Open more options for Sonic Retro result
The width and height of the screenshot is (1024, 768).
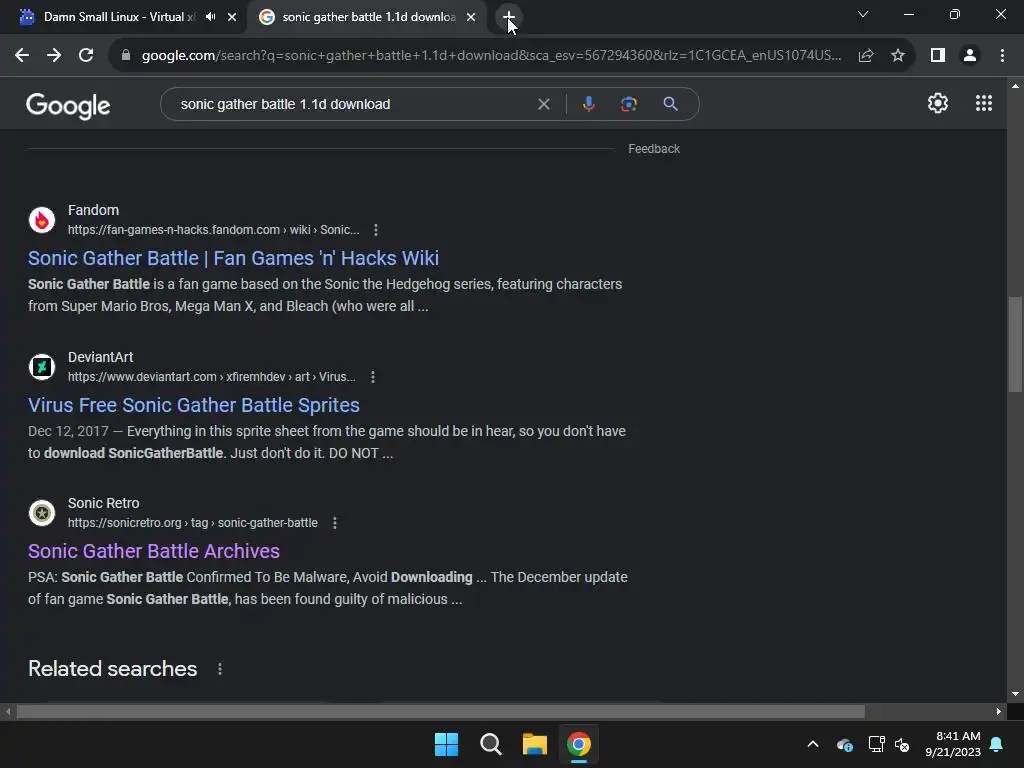pos(334,523)
